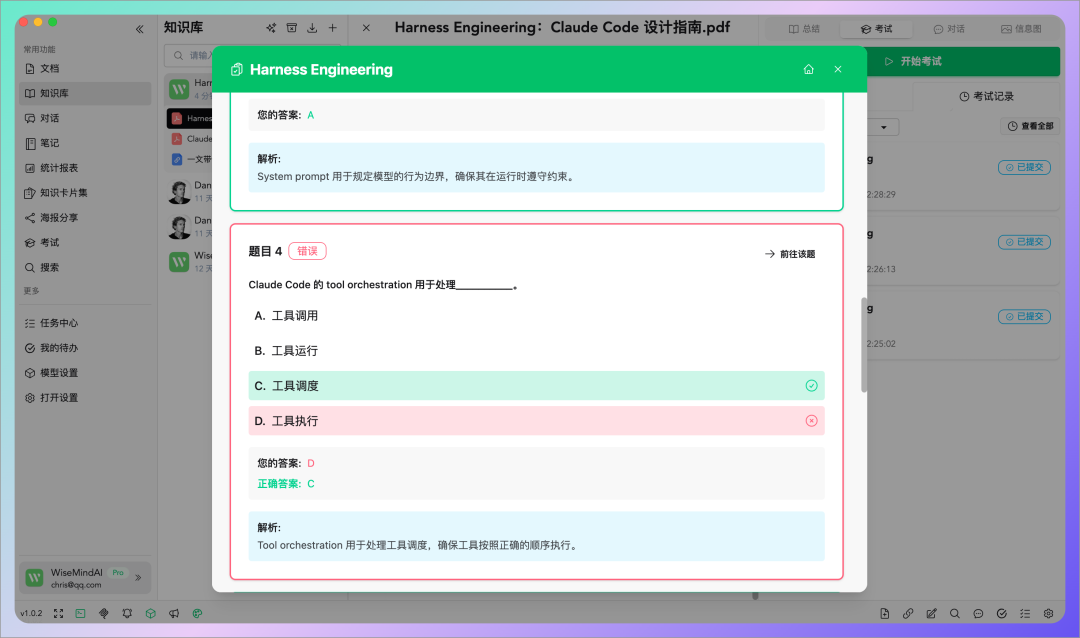Open 模型设置 in the sidebar
Image resolution: width=1080 pixels, height=638 pixels.
85,372
